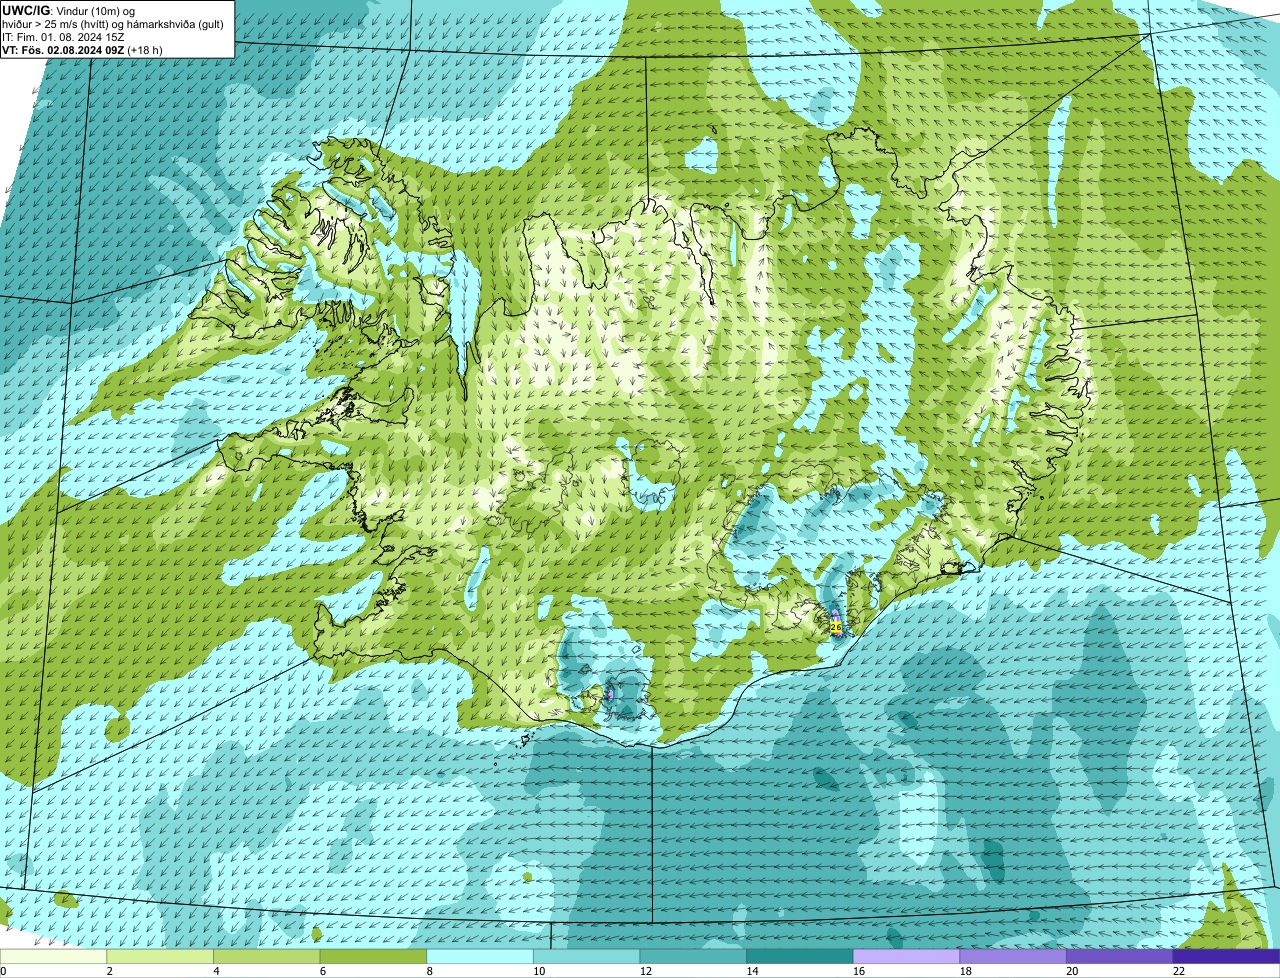Click the line 'hviður > 25 m/s (hvítt) og hámarkshviða (gult)'
1280x978 pixels.
click(x=113, y=23)
